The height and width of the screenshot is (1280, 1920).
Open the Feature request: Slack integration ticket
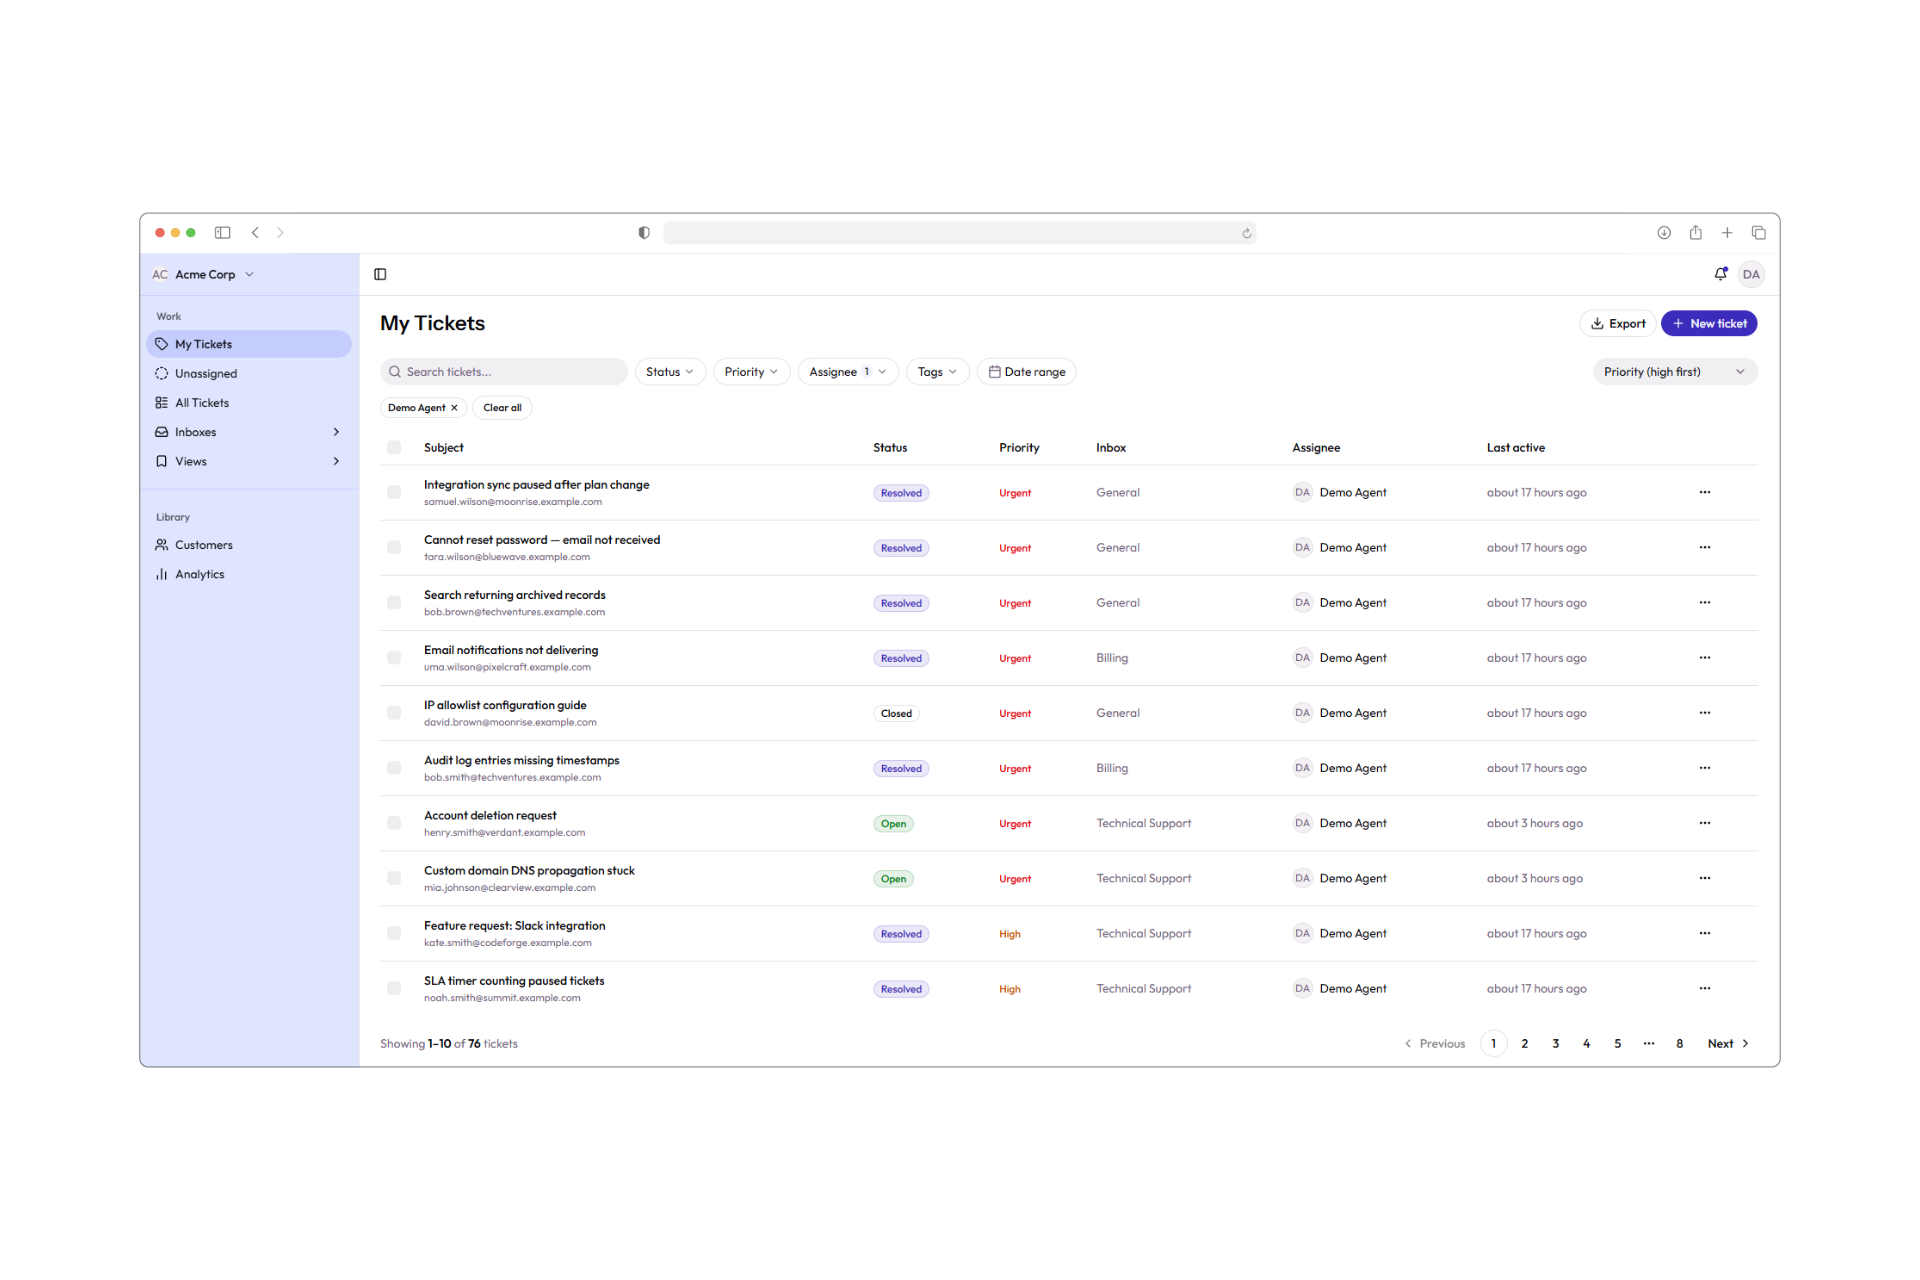tap(514, 926)
